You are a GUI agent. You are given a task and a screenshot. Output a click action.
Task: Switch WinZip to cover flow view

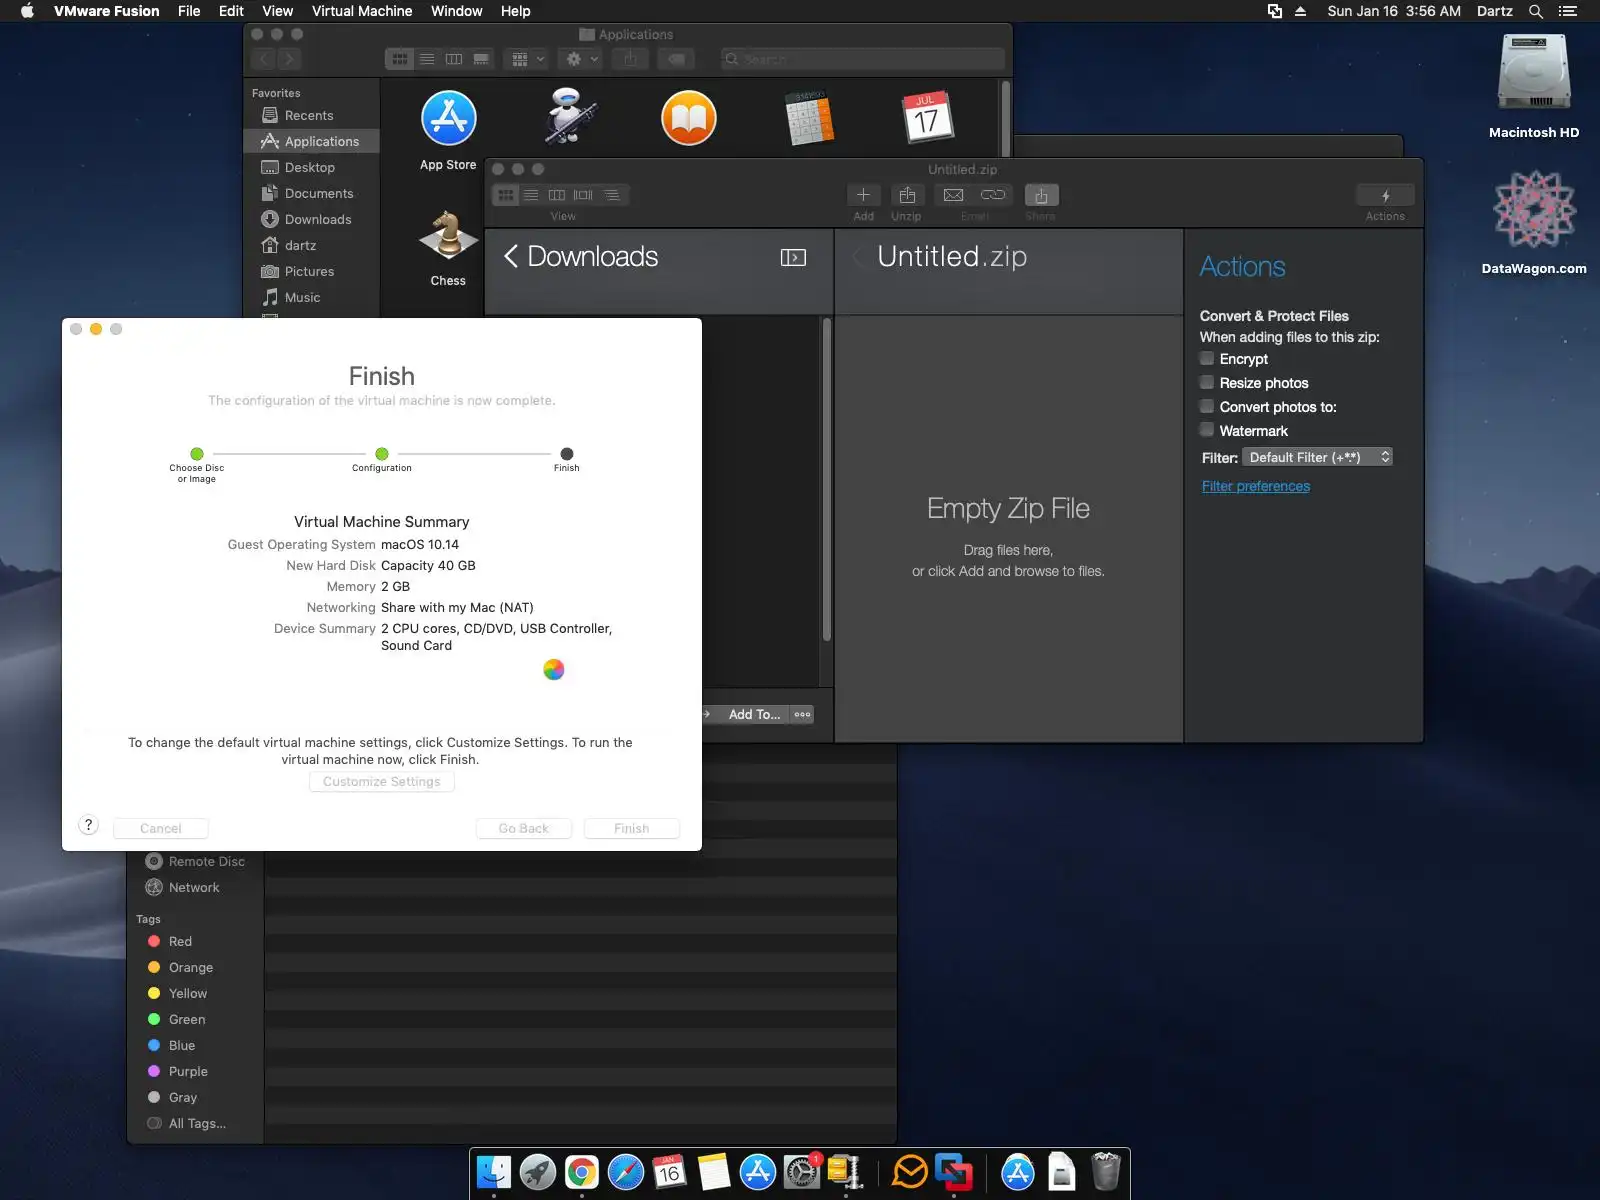pyautogui.click(x=583, y=195)
